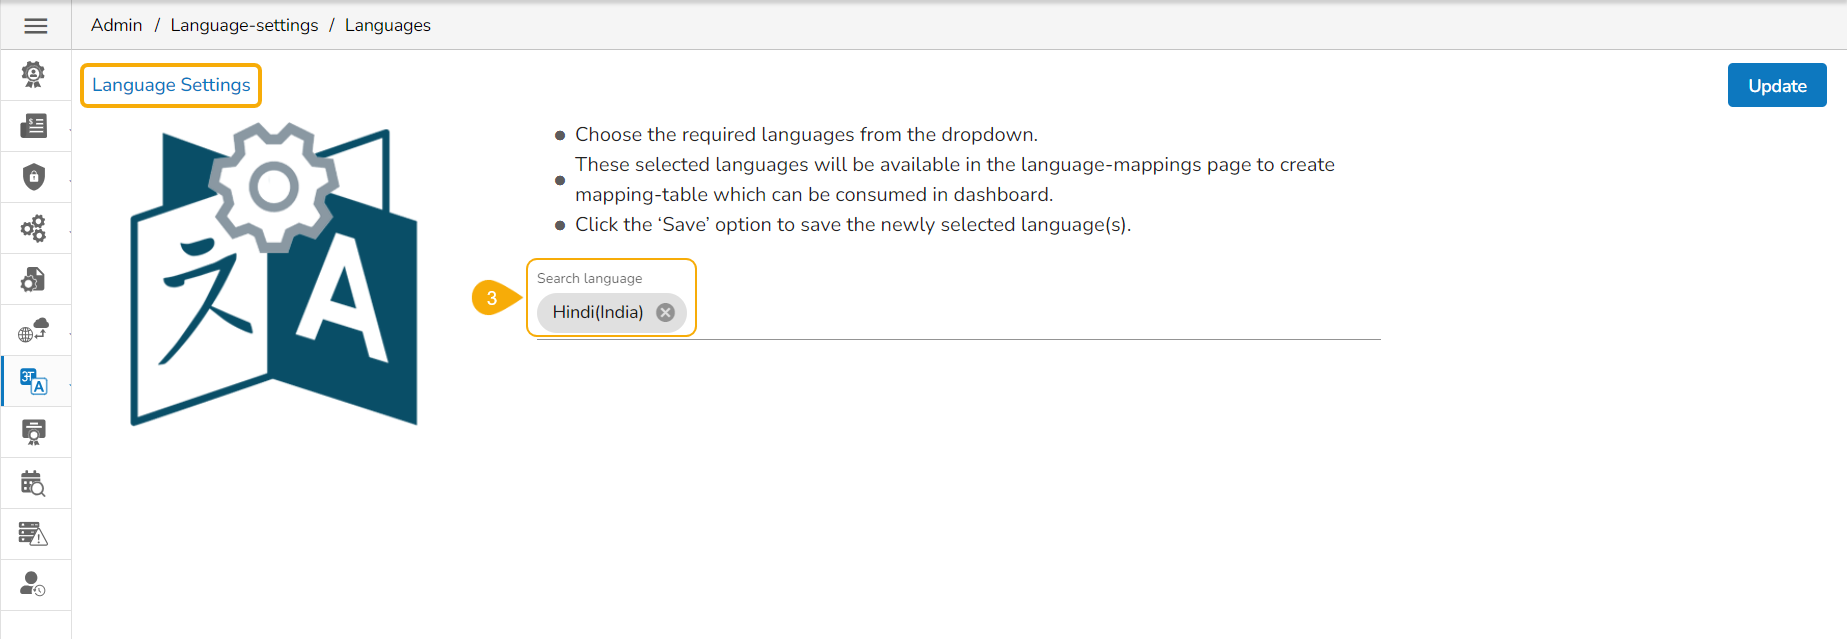Viewport: 1847px width, 639px height.
Task: Click the globe and cloud sync icon
Action: pyautogui.click(x=34, y=330)
